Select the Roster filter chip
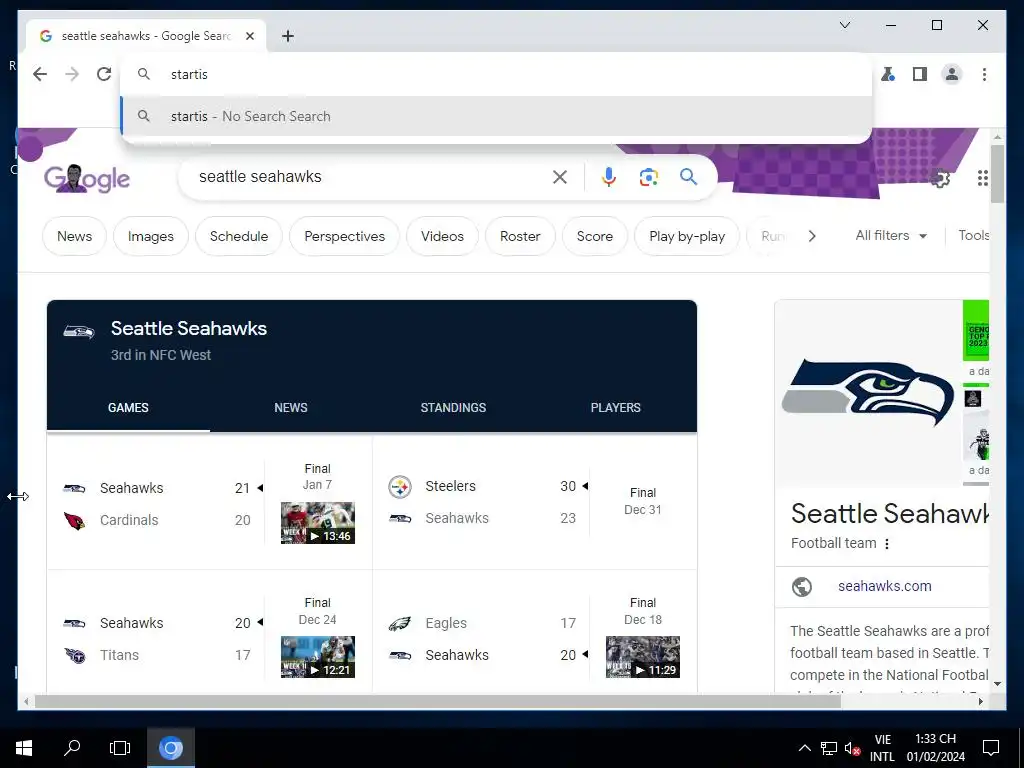The width and height of the screenshot is (1024, 768). click(x=520, y=236)
